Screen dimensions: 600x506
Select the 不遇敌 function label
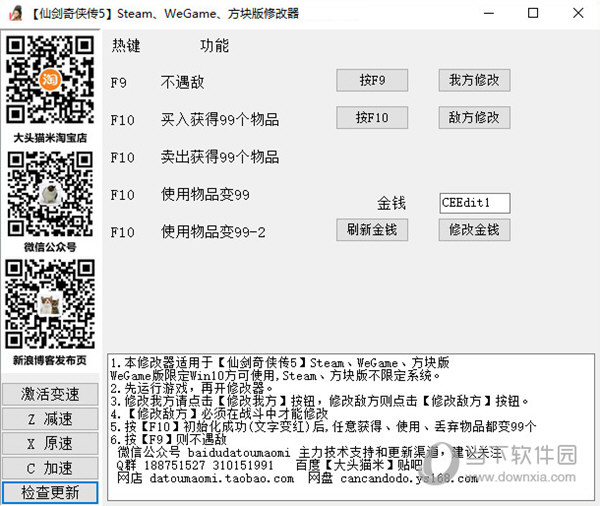[183, 82]
